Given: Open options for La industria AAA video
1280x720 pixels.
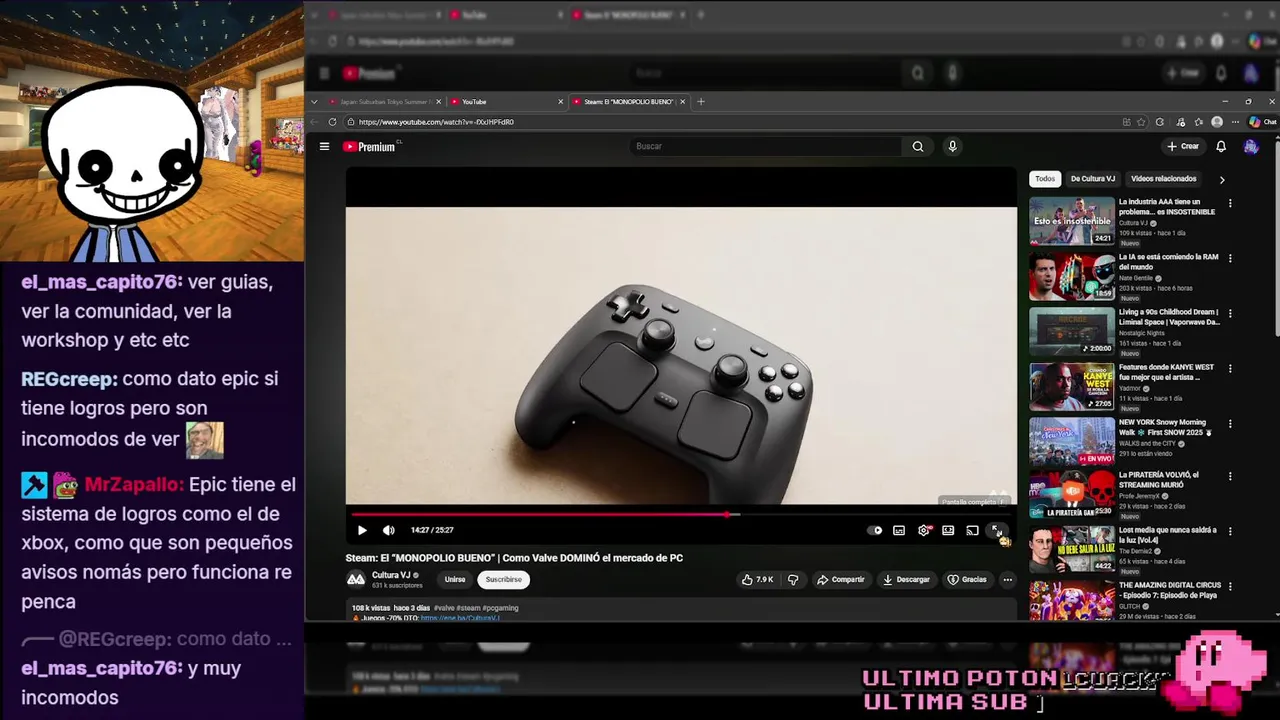Looking at the screenshot, I should click(1230, 203).
